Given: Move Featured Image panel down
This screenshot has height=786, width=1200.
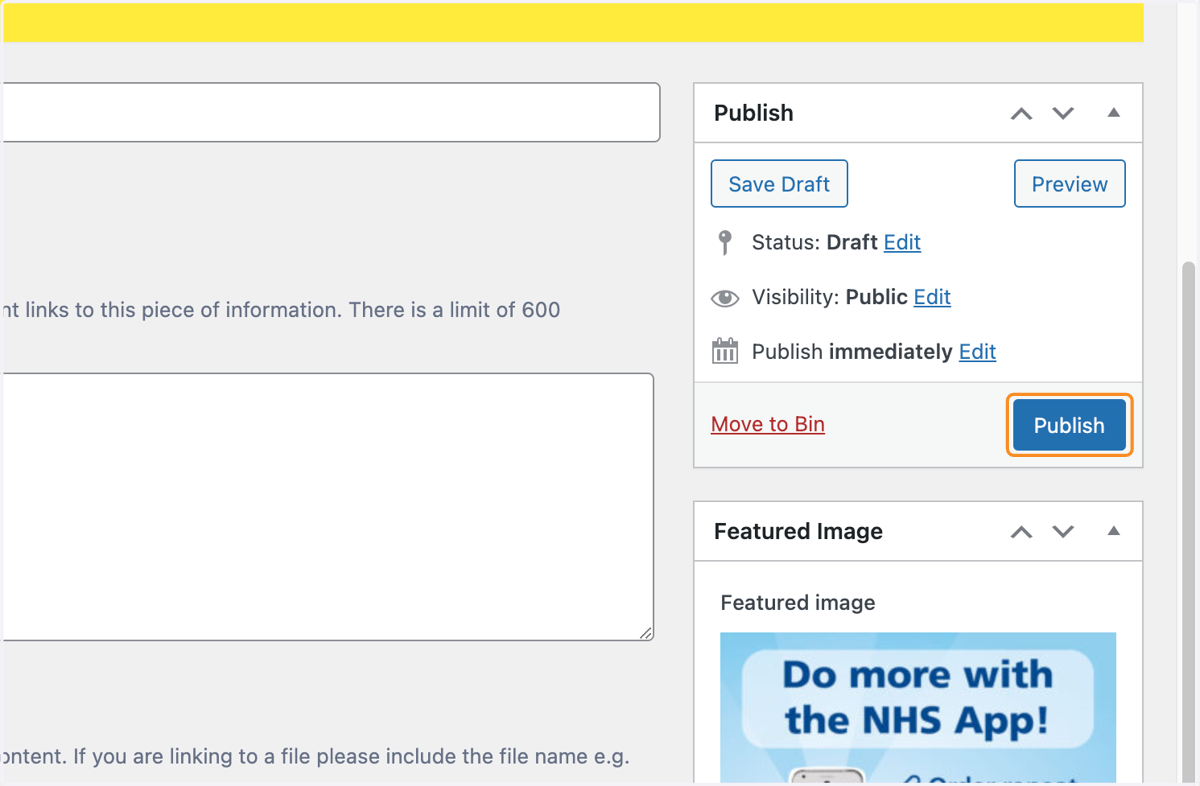Looking at the screenshot, I should [1063, 531].
